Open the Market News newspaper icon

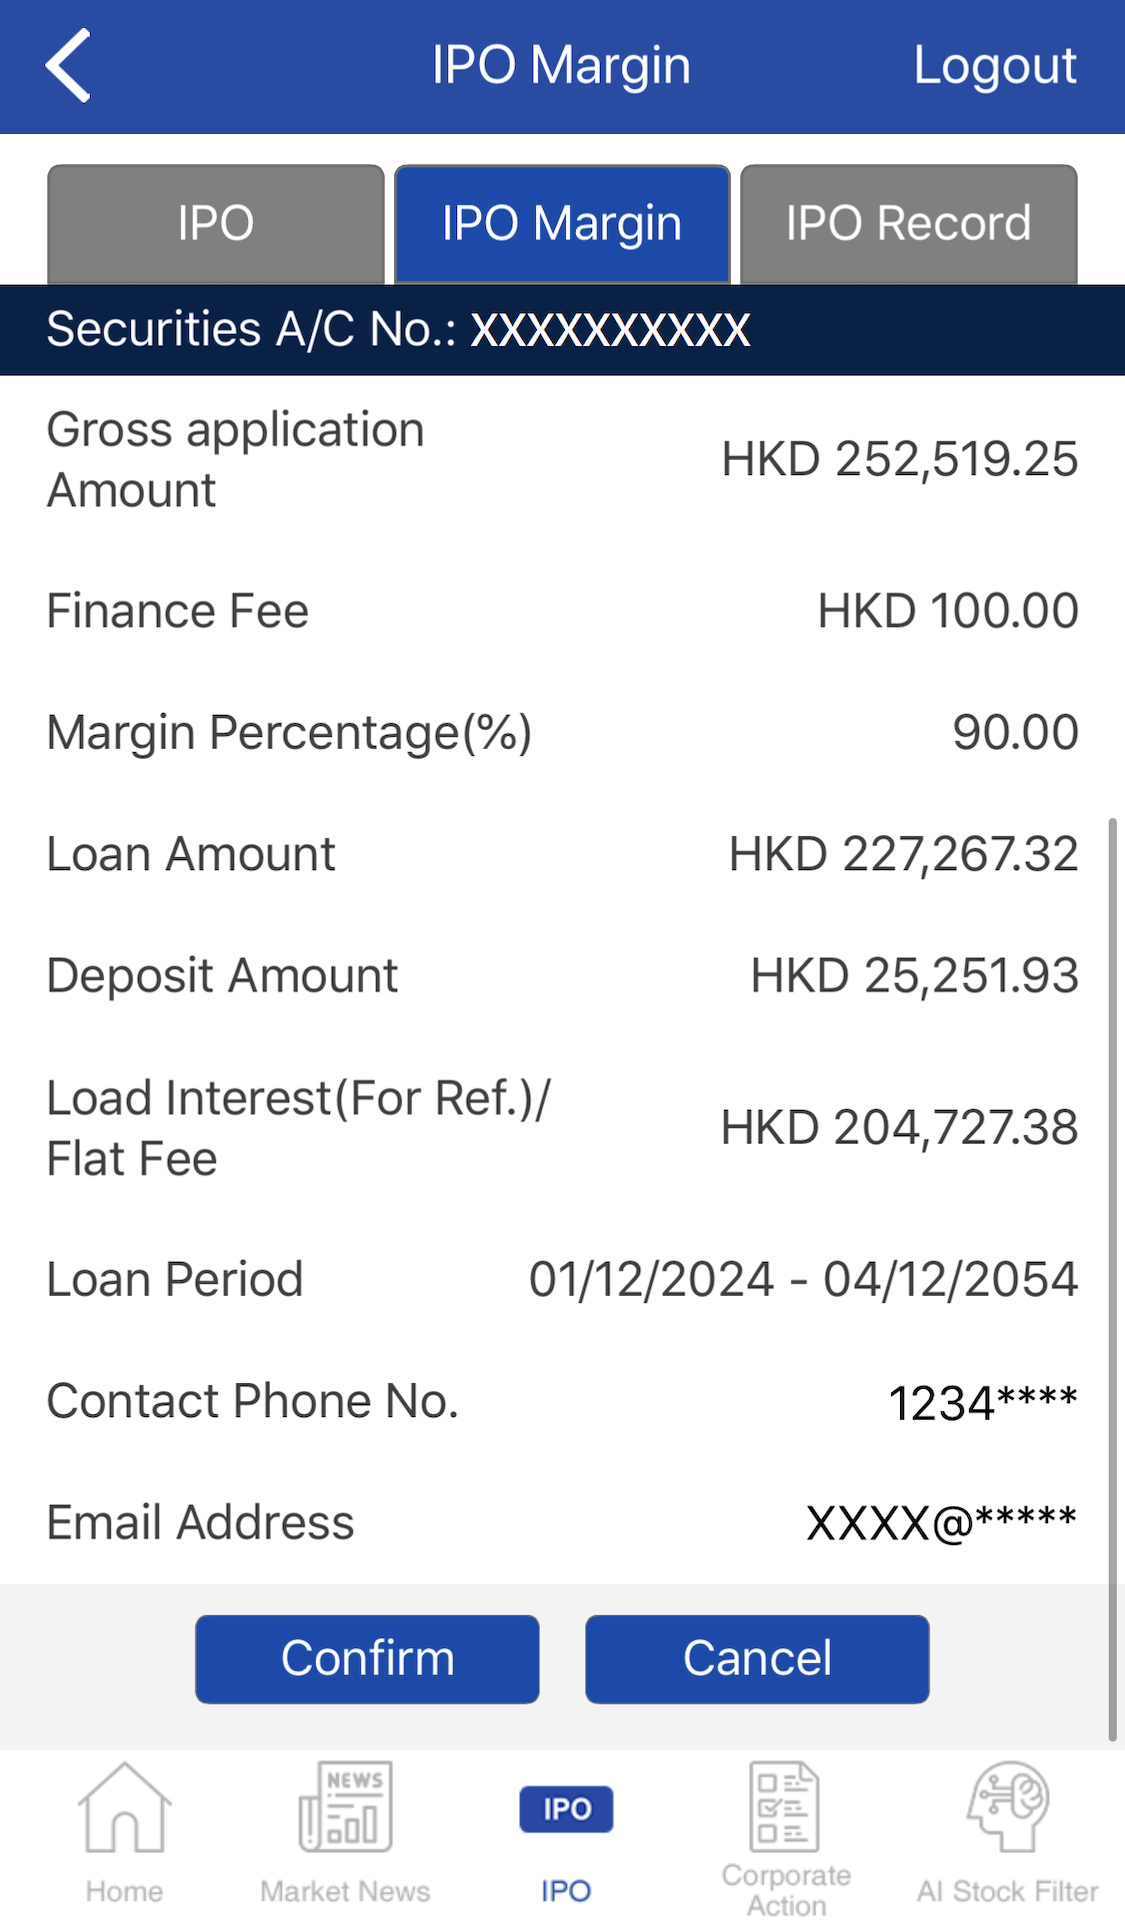pyautogui.click(x=345, y=1809)
